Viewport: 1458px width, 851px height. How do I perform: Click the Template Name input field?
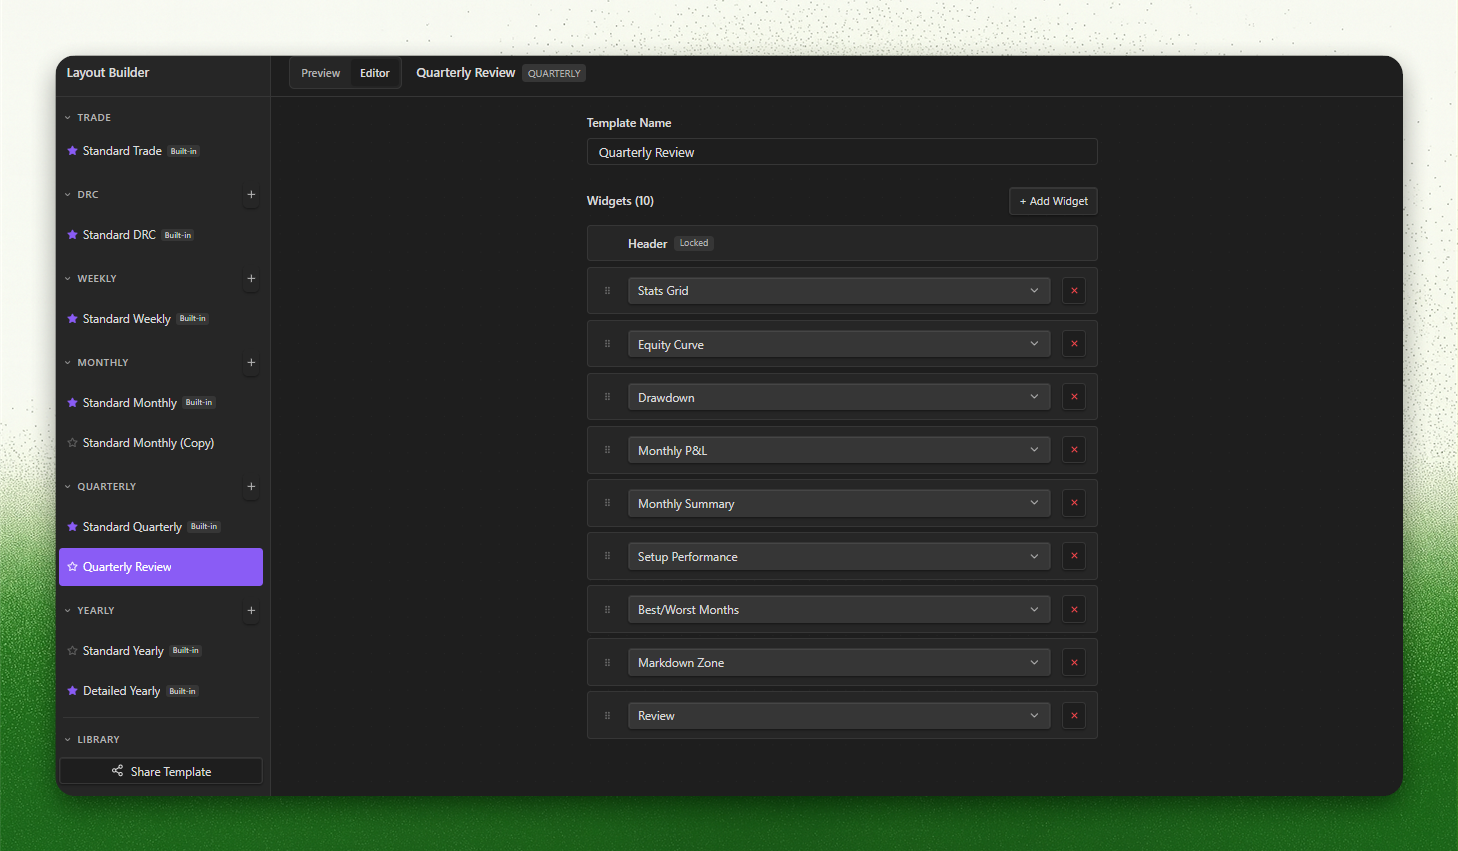(x=842, y=152)
